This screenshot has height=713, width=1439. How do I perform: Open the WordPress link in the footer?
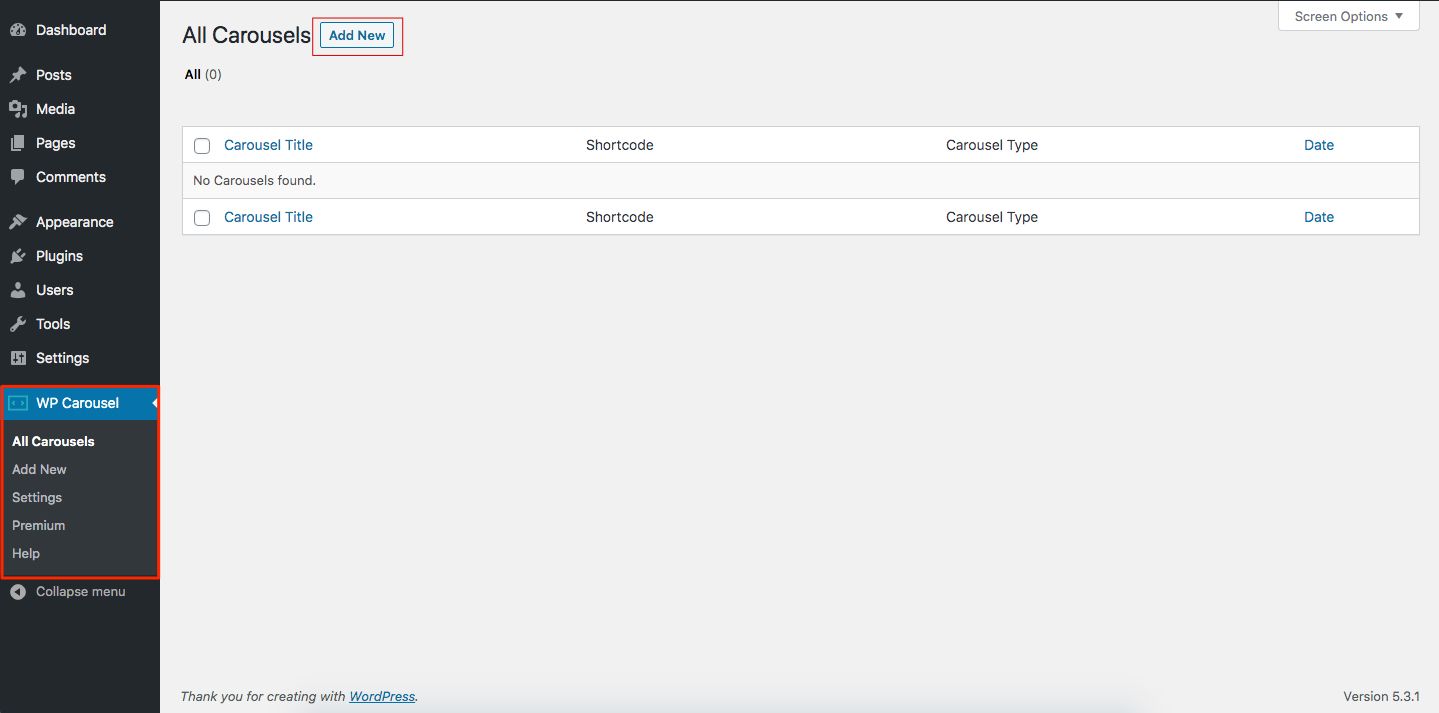(382, 696)
